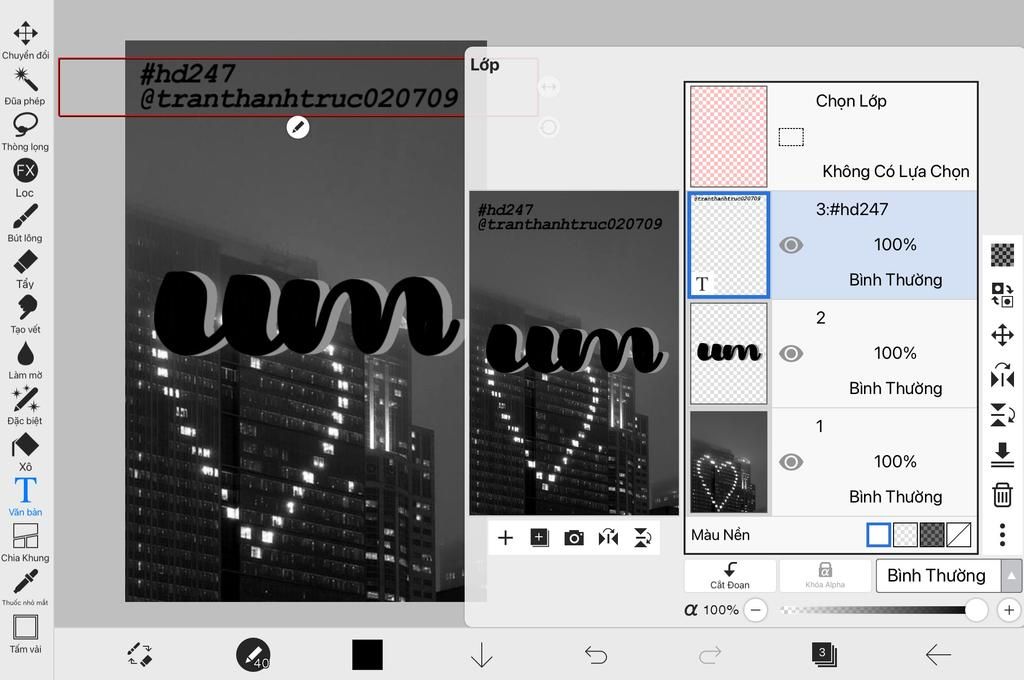Import photo with the camera icon

[574, 538]
